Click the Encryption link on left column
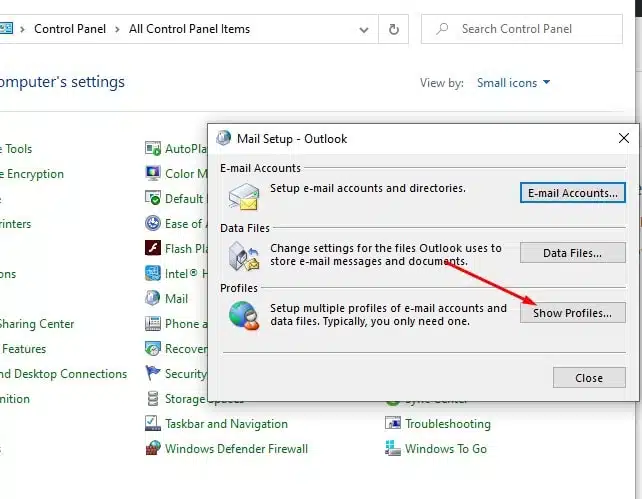This screenshot has height=499, width=642. pos(32,174)
